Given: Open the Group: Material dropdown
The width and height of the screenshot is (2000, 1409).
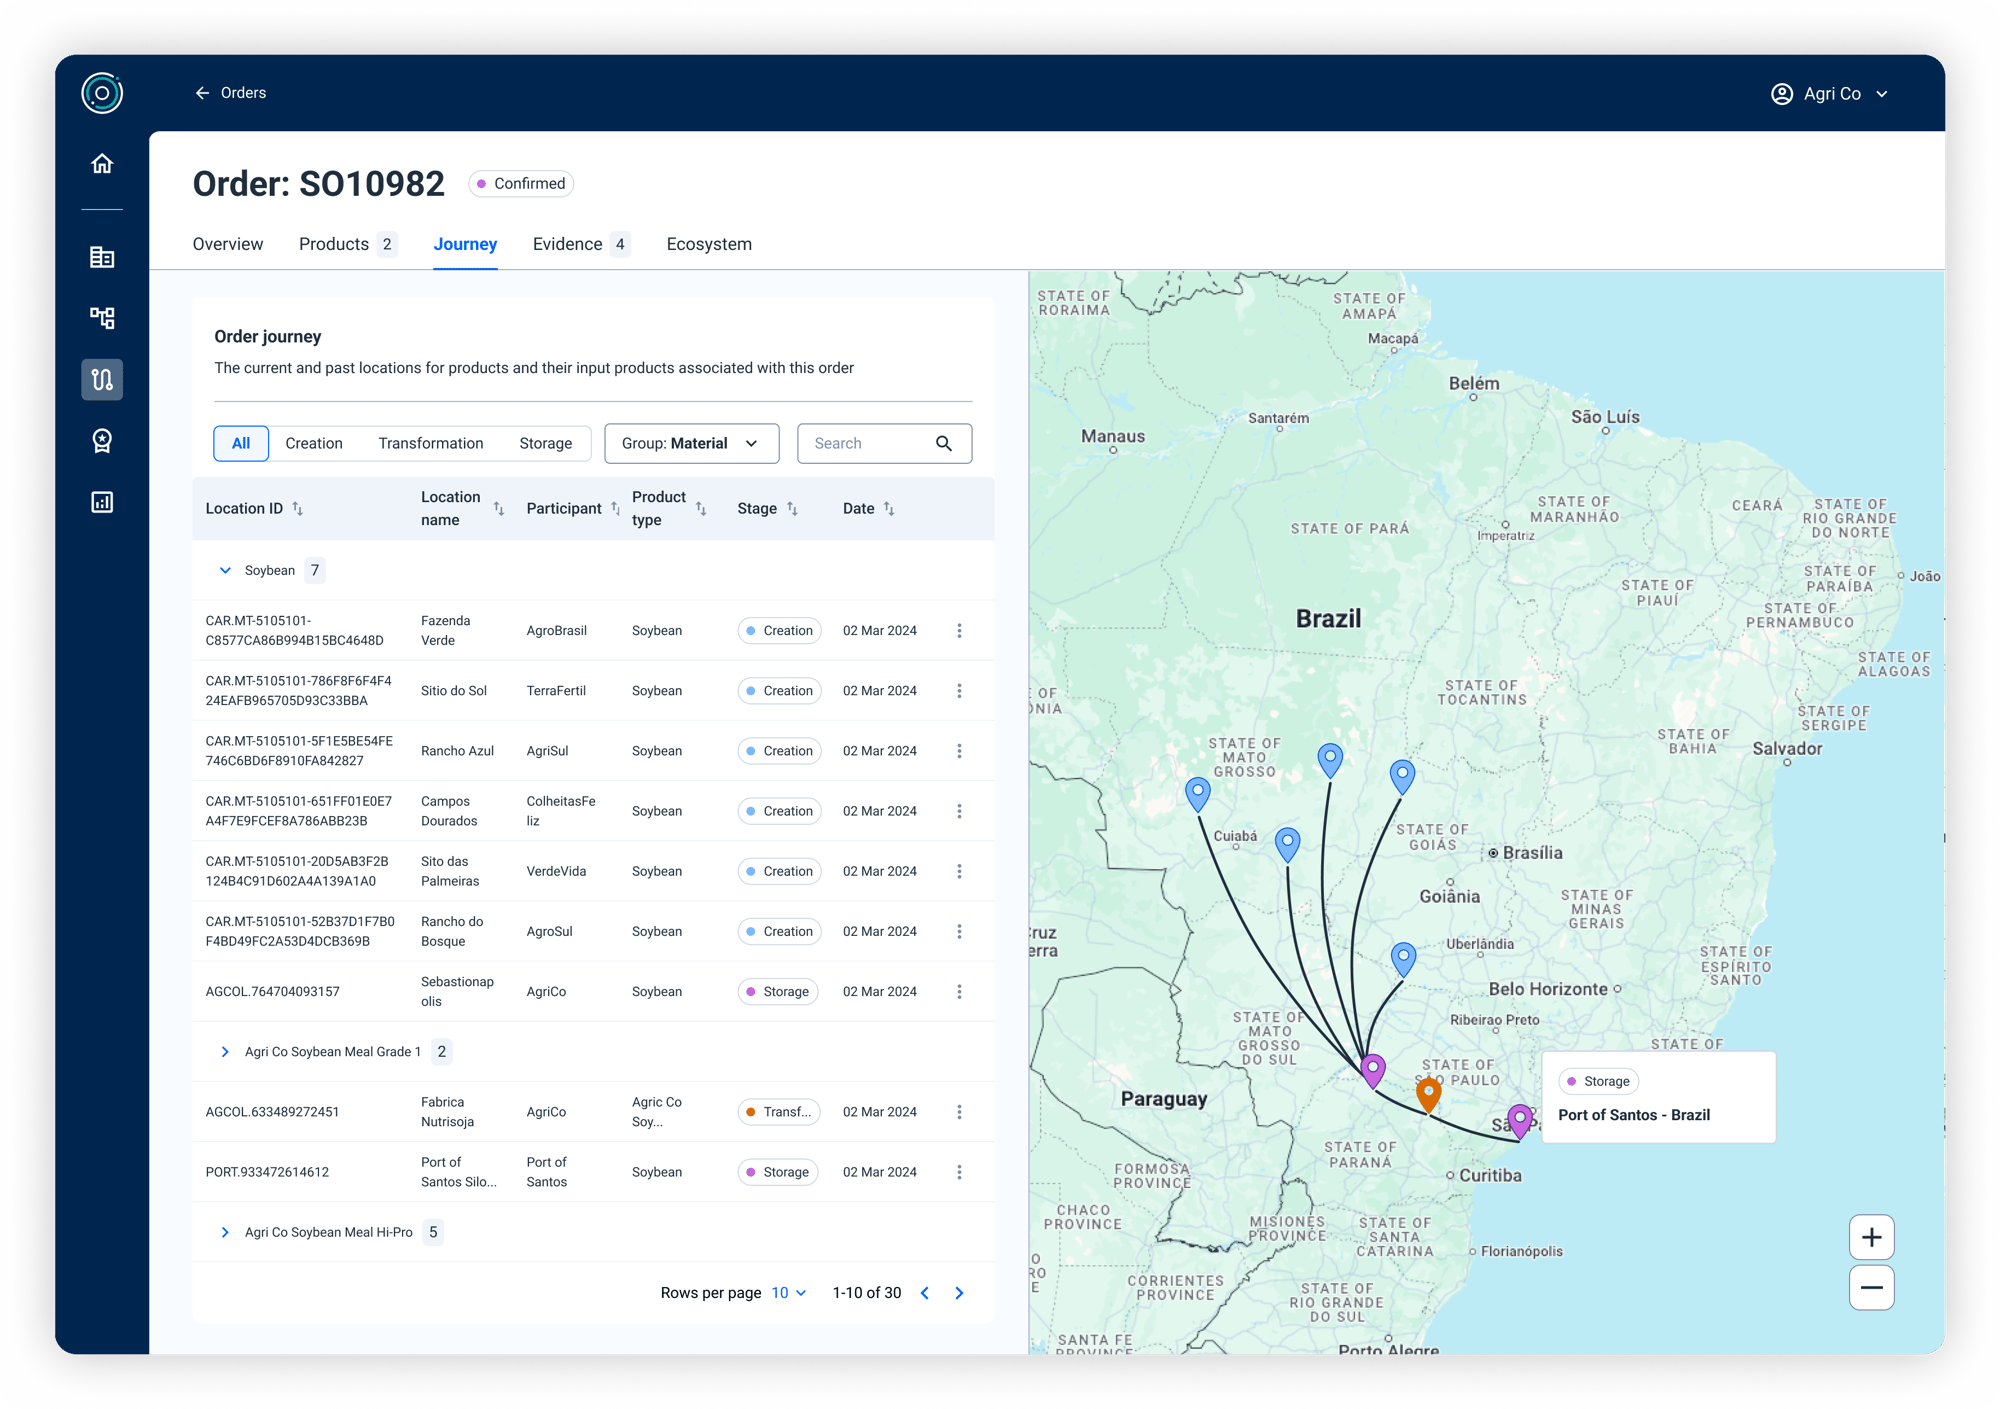Looking at the screenshot, I should [692, 443].
